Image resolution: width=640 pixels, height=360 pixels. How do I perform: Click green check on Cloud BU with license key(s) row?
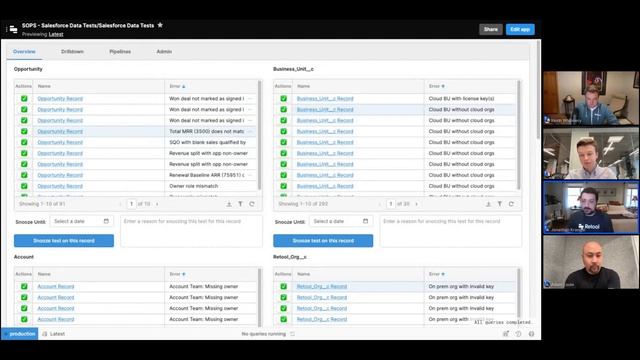[283, 98]
